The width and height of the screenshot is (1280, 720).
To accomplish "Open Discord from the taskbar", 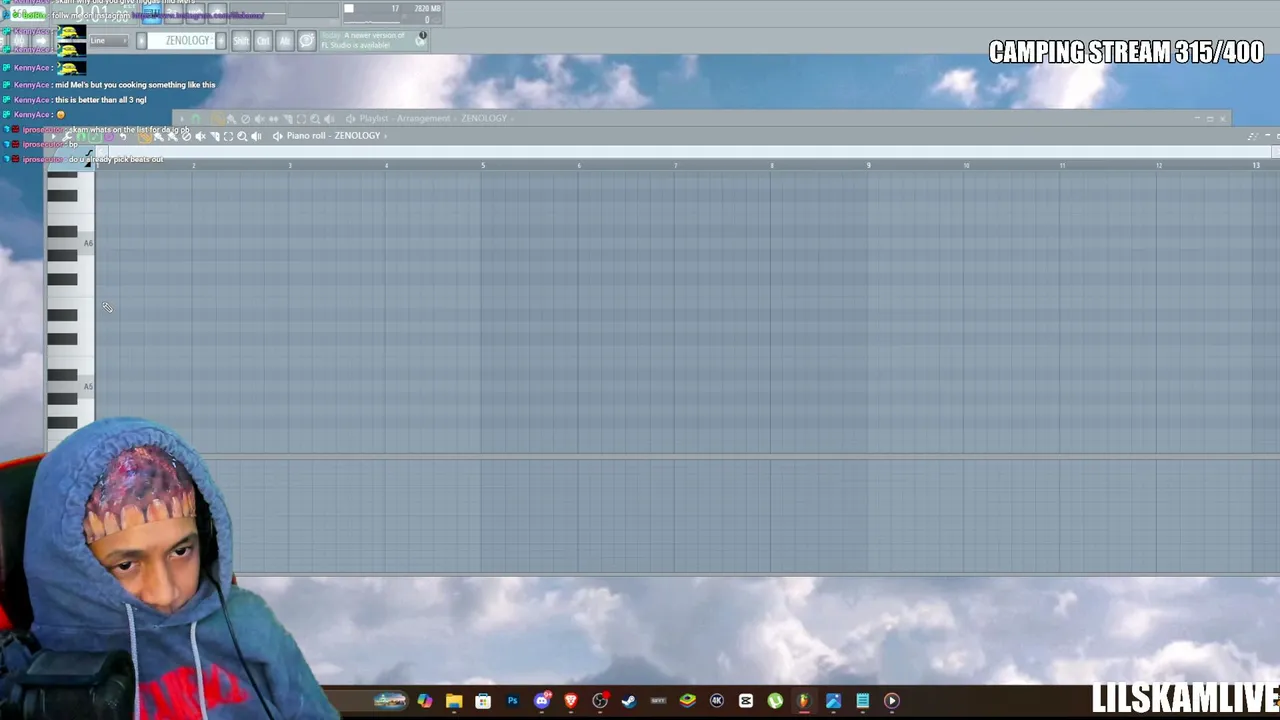I will coord(542,700).
